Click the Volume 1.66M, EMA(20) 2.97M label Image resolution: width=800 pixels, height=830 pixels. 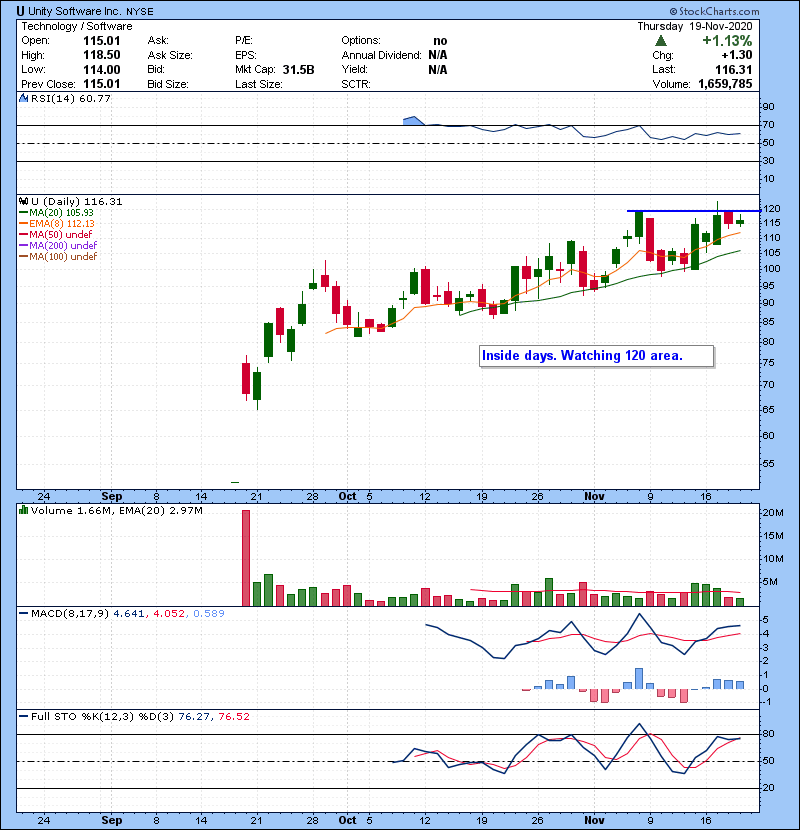pyautogui.click(x=116, y=511)
